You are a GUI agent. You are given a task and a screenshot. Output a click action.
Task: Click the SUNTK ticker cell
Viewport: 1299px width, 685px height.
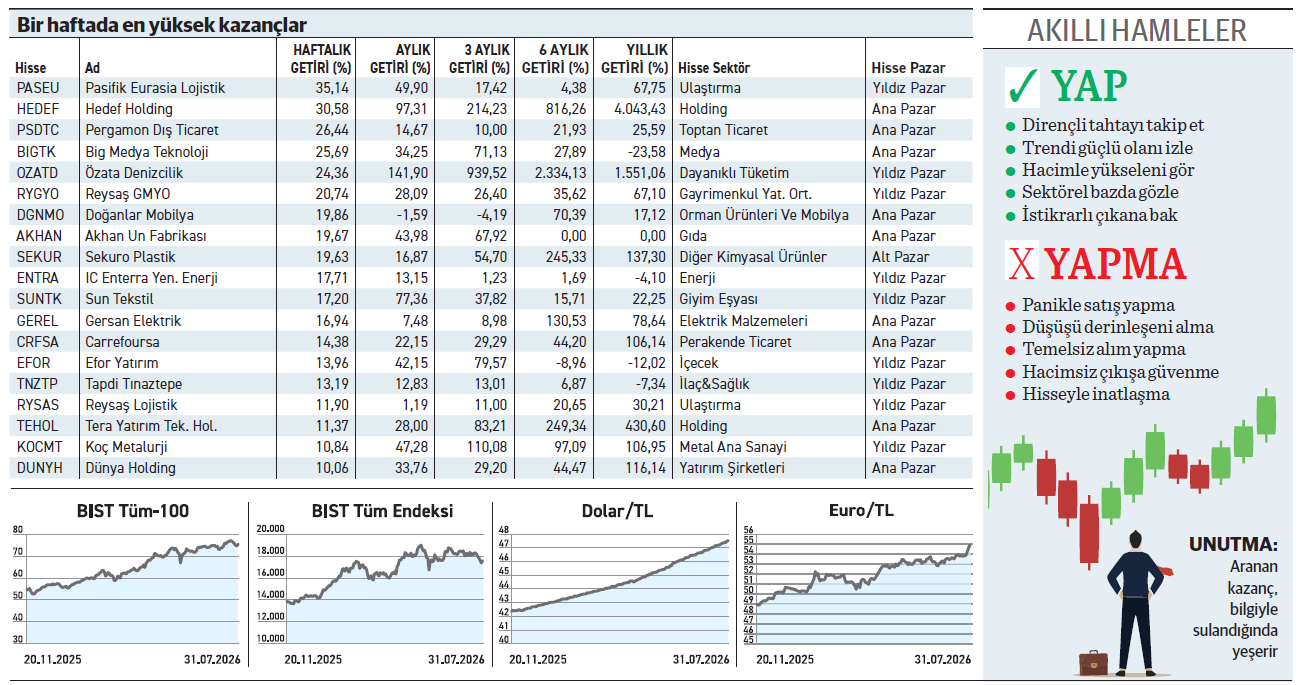pyautogui.click(x=38, y=299)
